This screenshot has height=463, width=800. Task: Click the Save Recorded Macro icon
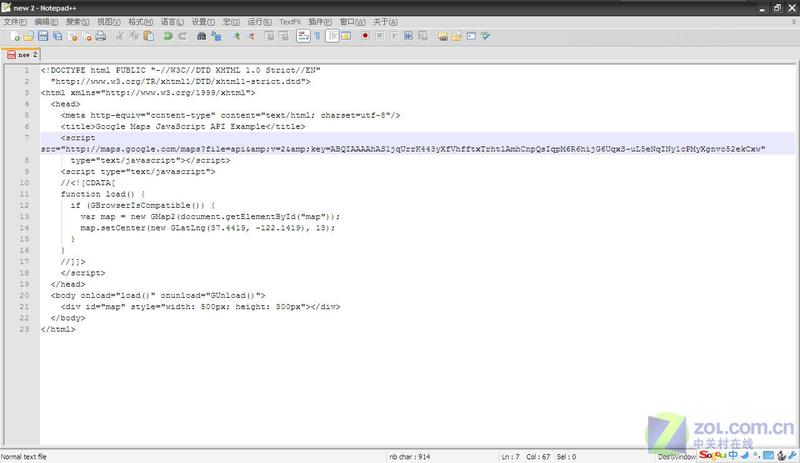coord(423,36)
